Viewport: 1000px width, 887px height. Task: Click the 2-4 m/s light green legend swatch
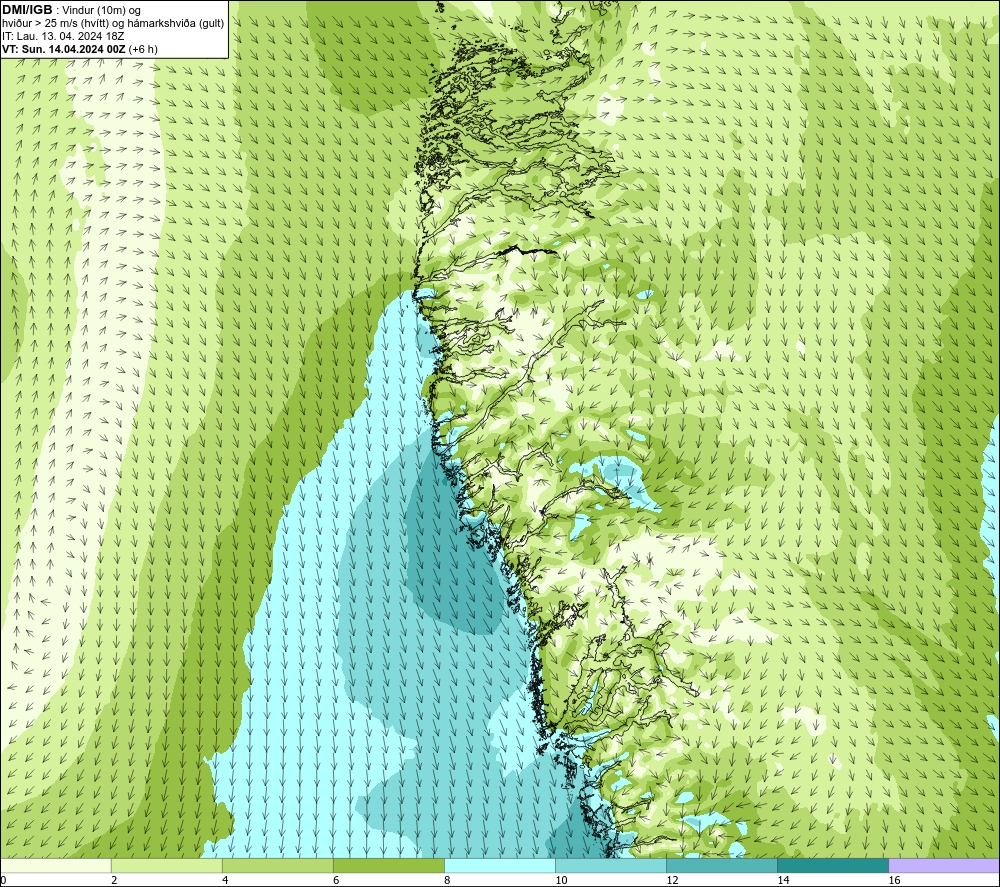point(167,866)
